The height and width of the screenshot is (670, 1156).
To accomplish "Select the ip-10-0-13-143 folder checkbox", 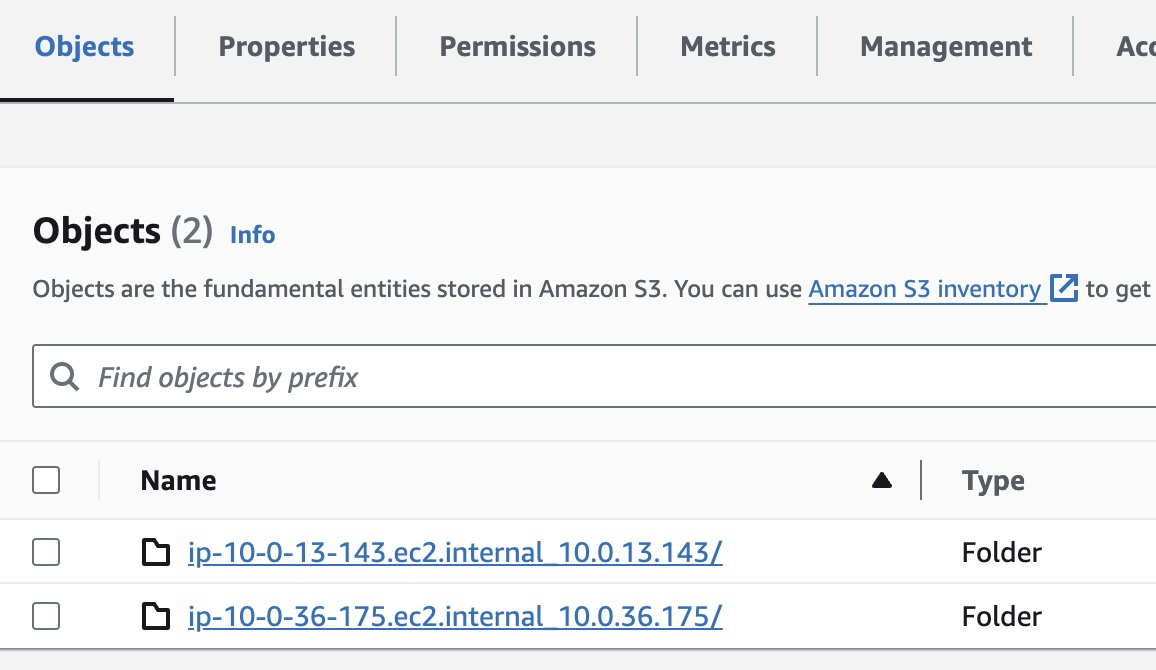I will tap(46, 552).
